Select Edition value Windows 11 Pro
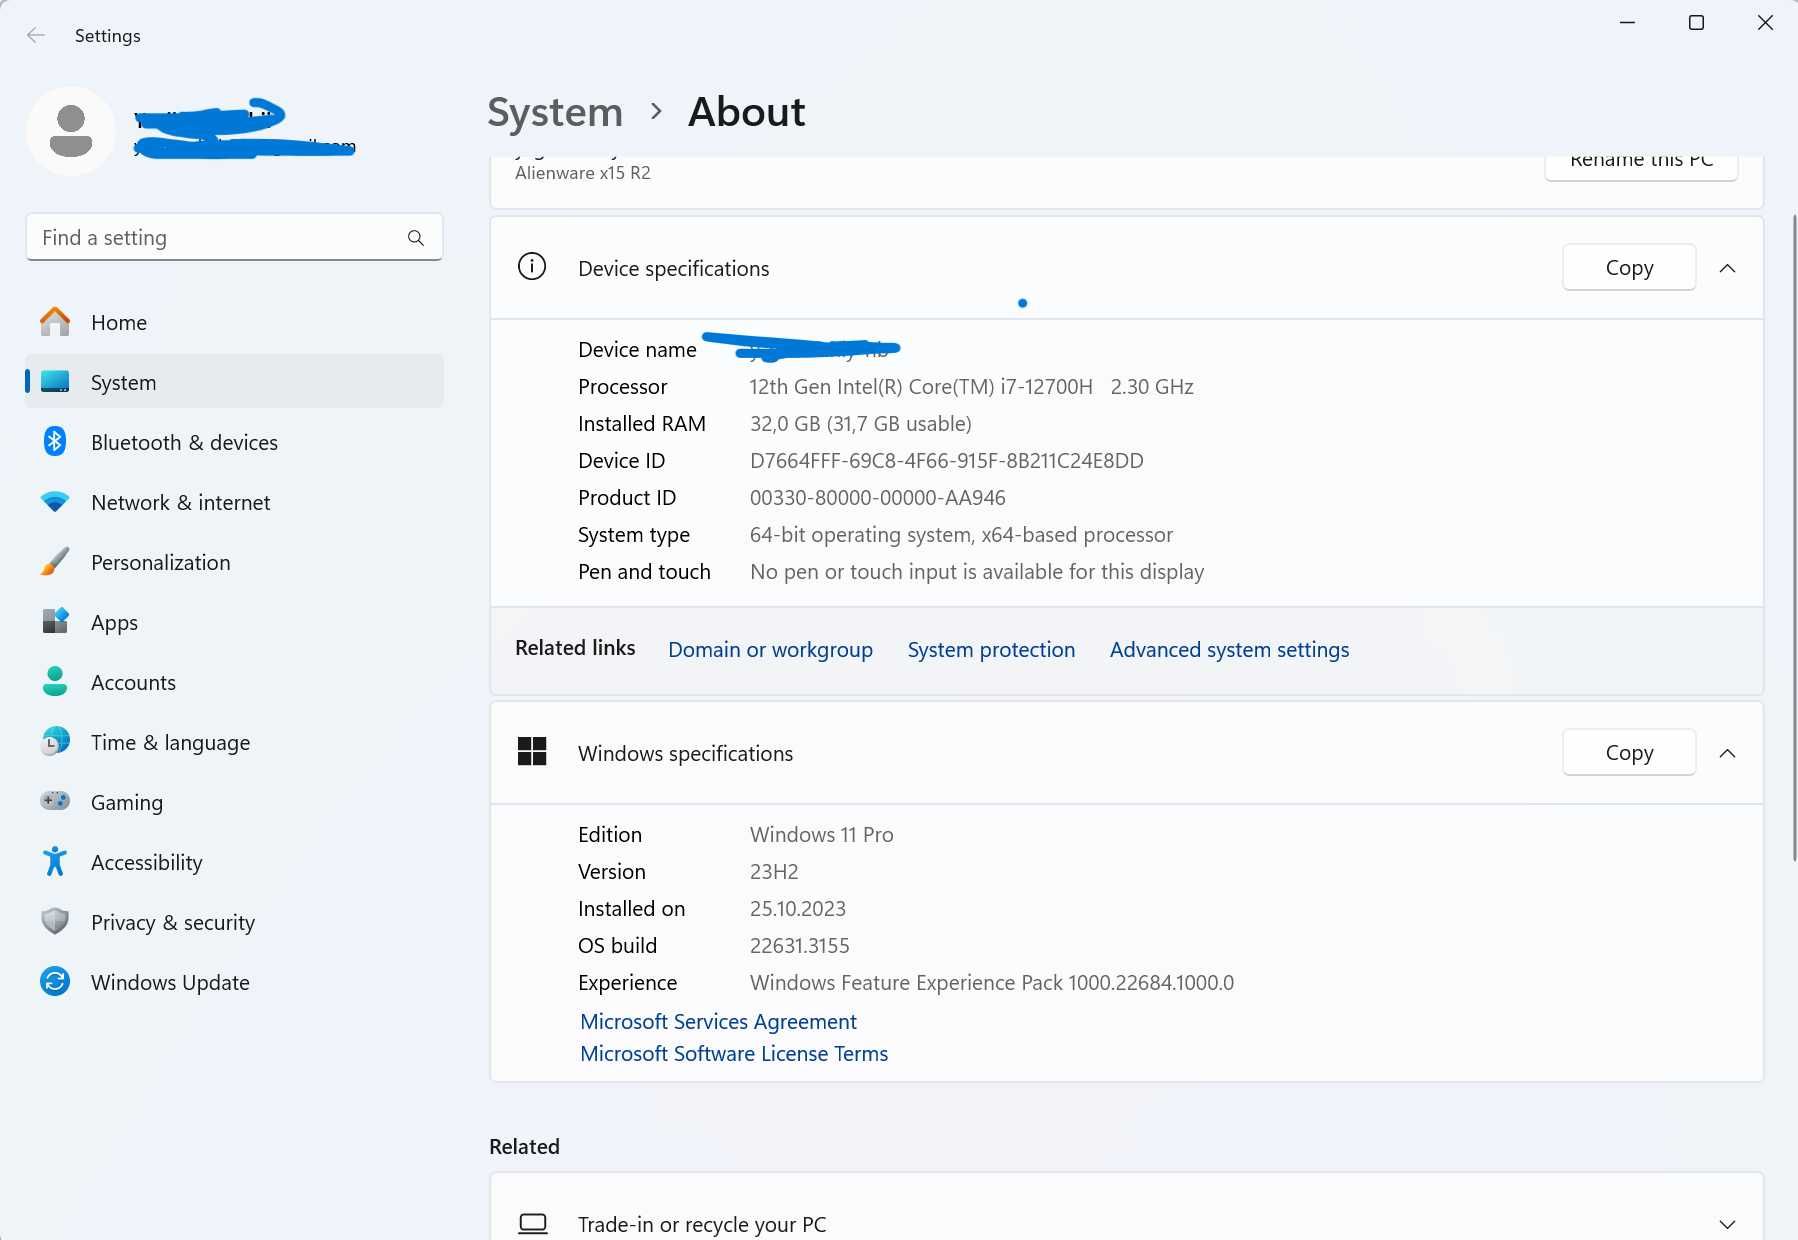Screen dimensions: 1798x1240 pos(821,834)
